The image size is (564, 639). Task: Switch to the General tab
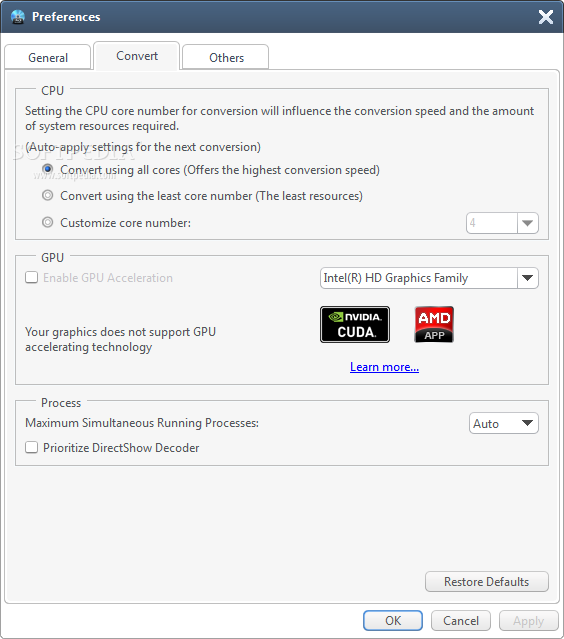[48, 57]
